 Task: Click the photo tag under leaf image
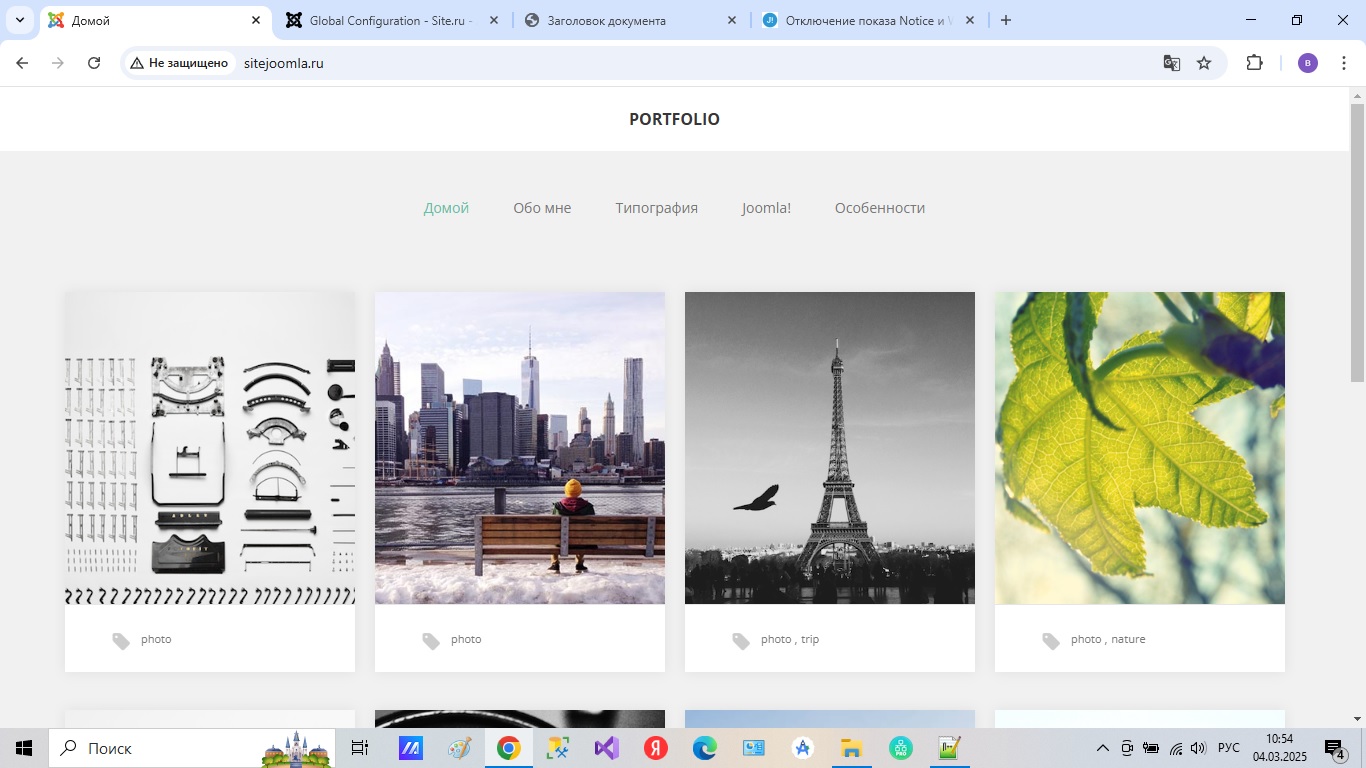(1086, 639)
